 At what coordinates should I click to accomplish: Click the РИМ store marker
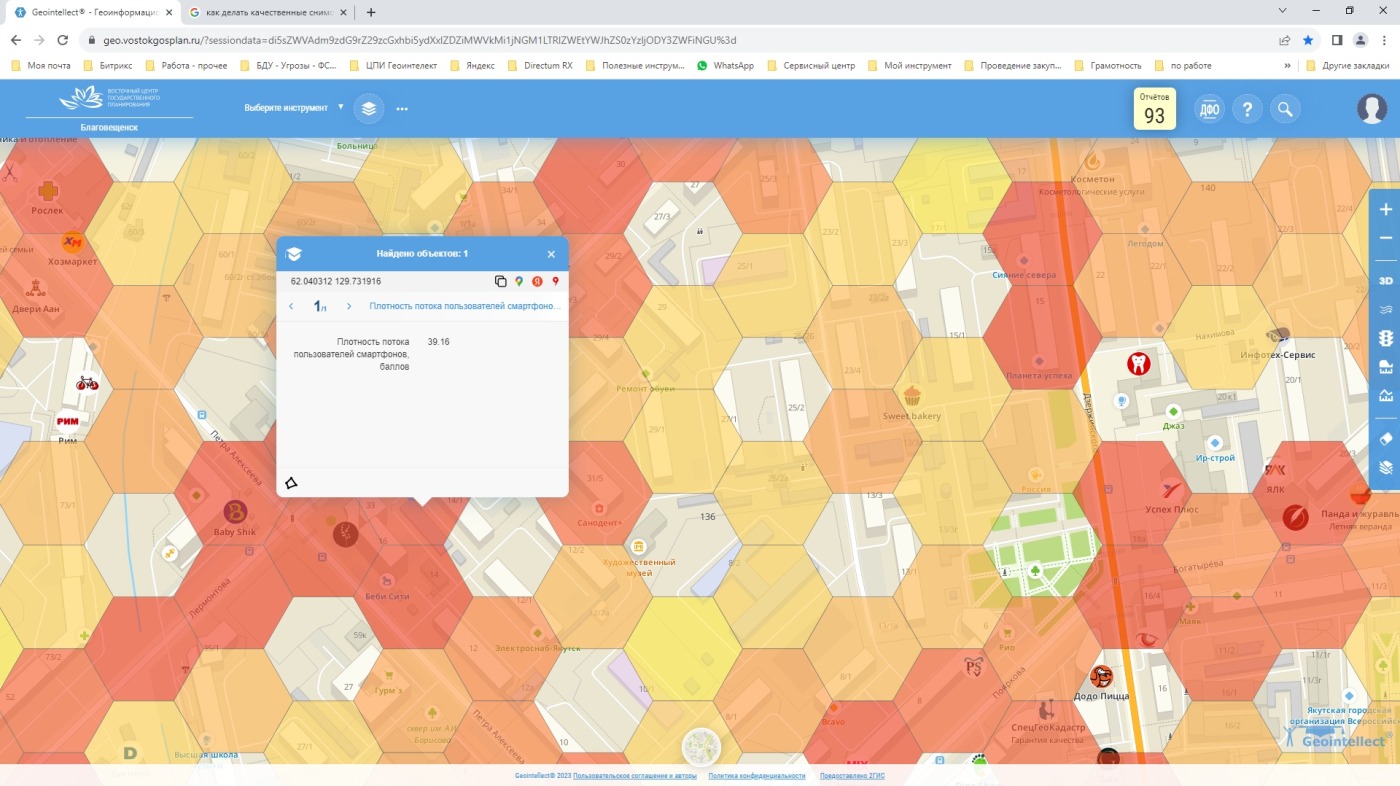[x=68, y=421]
